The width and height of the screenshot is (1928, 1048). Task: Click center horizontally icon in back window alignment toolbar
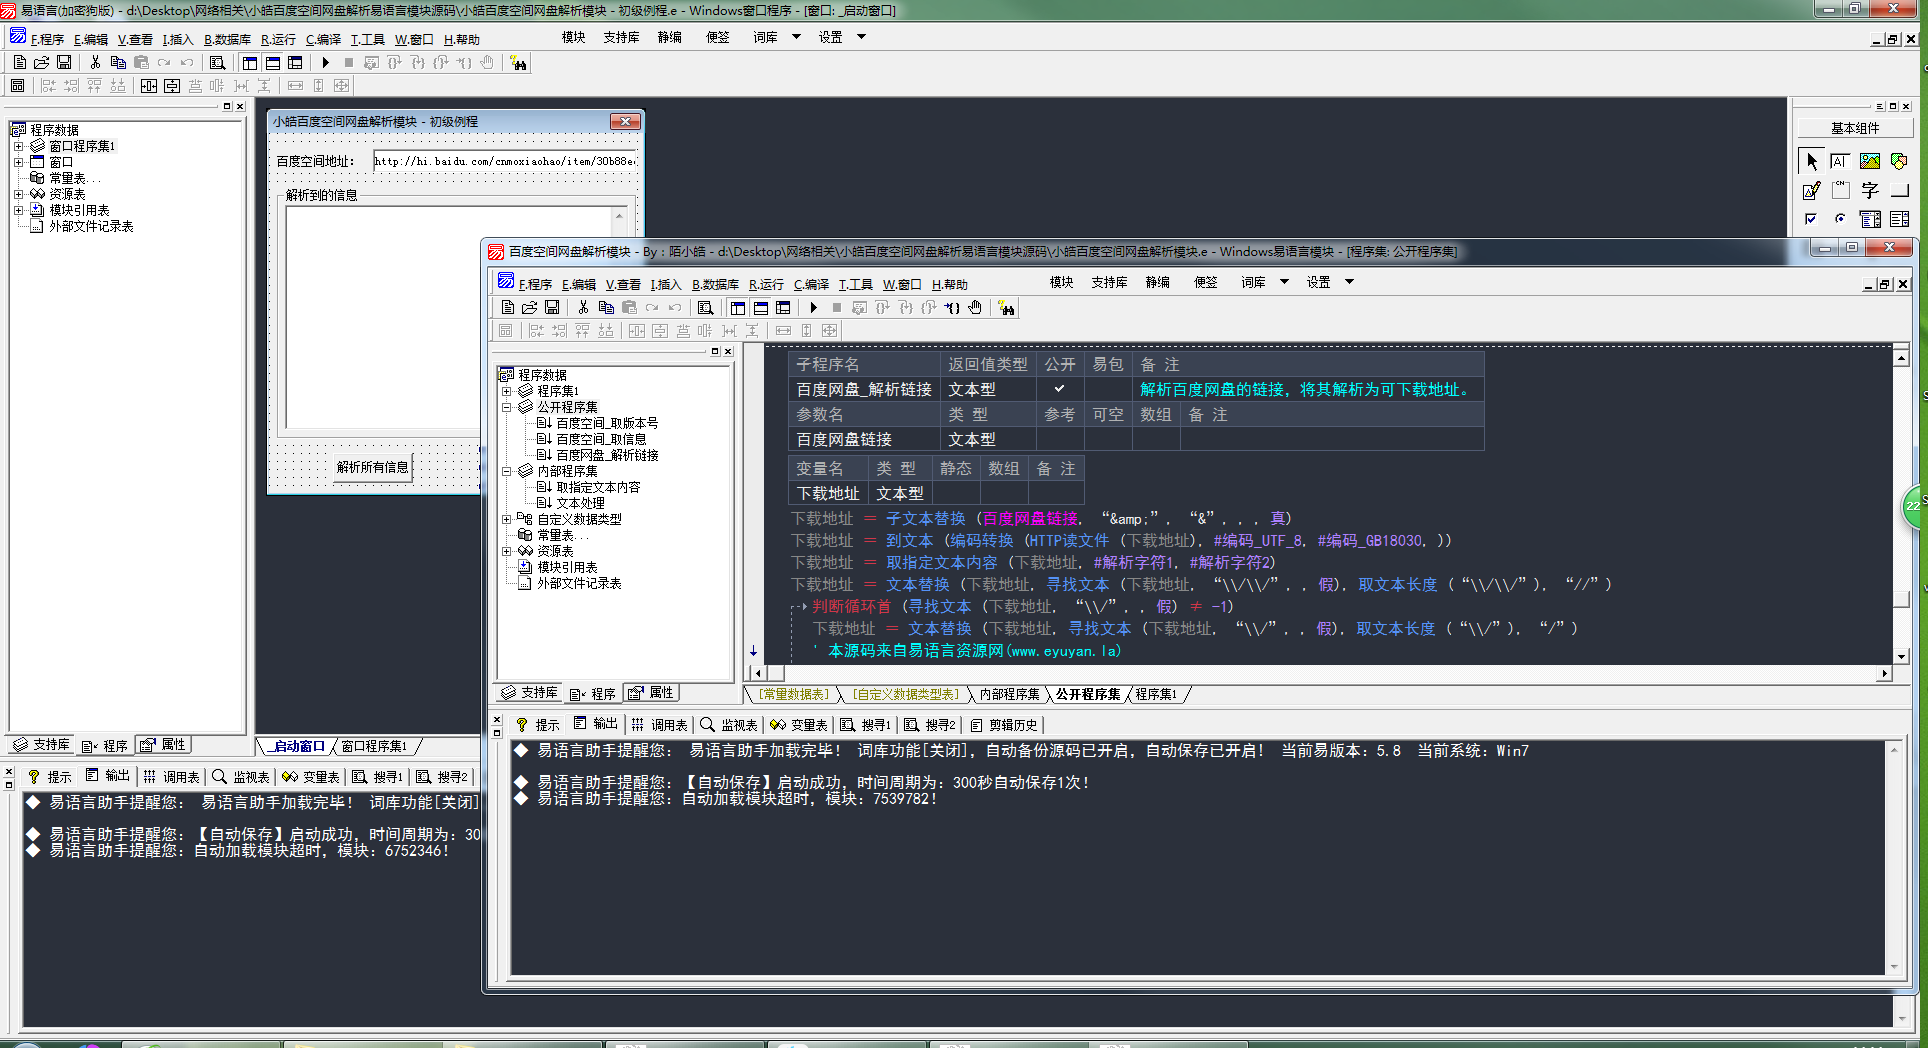148,86
